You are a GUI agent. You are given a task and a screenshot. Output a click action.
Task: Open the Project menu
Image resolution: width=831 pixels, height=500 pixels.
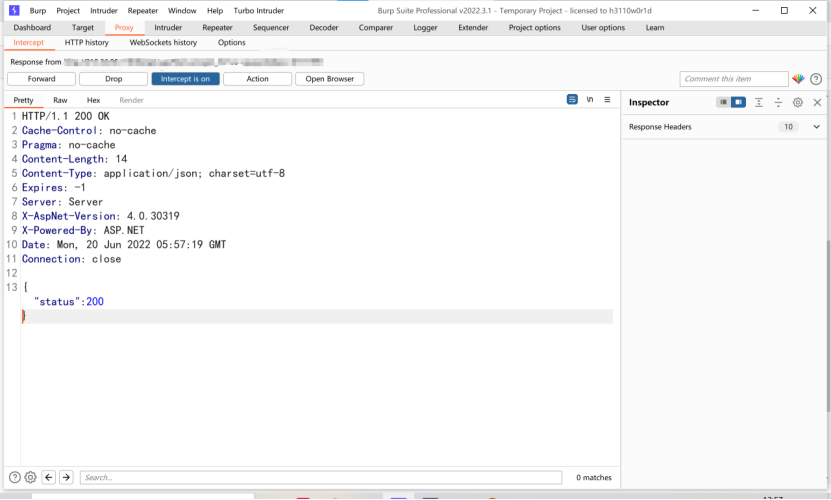pyautogui.click(x=68, y=11)
